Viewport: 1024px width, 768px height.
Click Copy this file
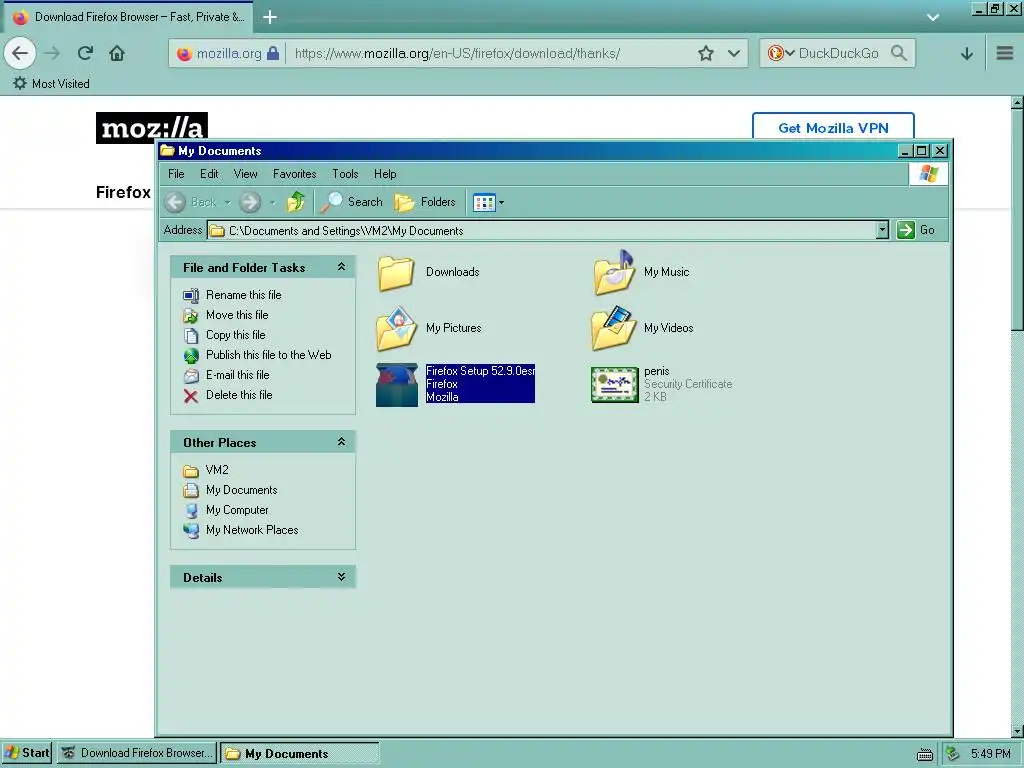tap(236, 335)
